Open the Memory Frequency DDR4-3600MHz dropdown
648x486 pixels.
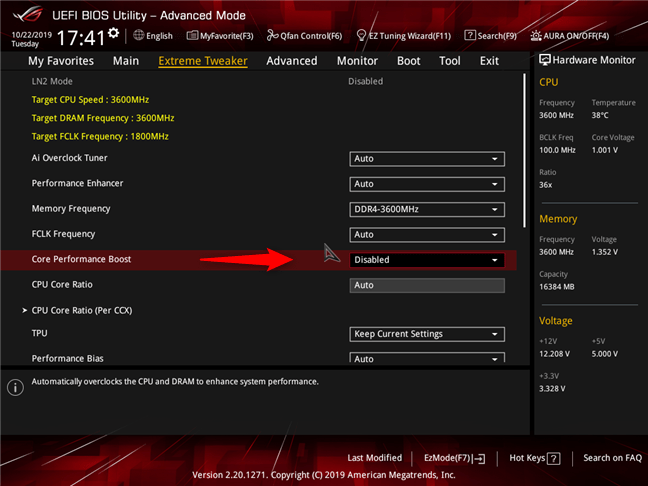click(427, 209)
